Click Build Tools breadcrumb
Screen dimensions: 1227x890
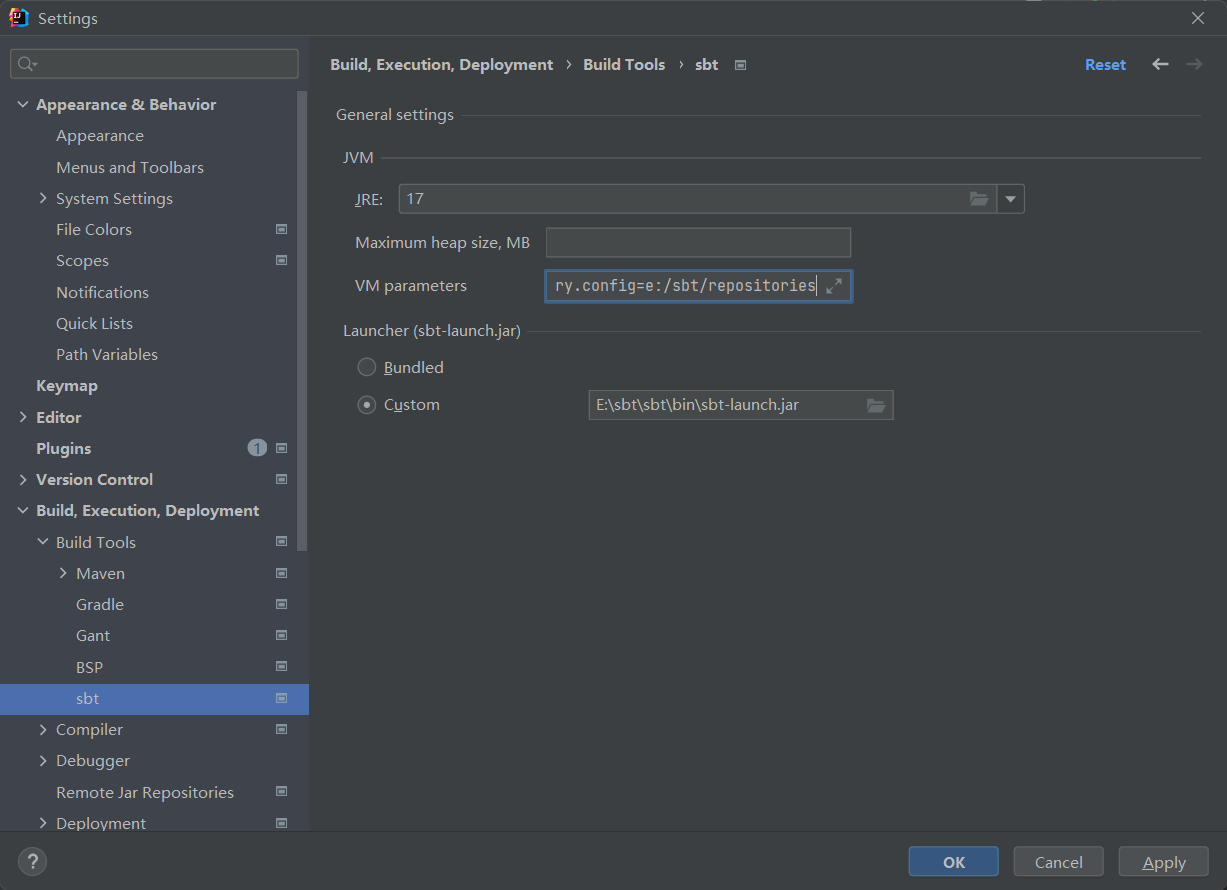click(x=624, y=64)
